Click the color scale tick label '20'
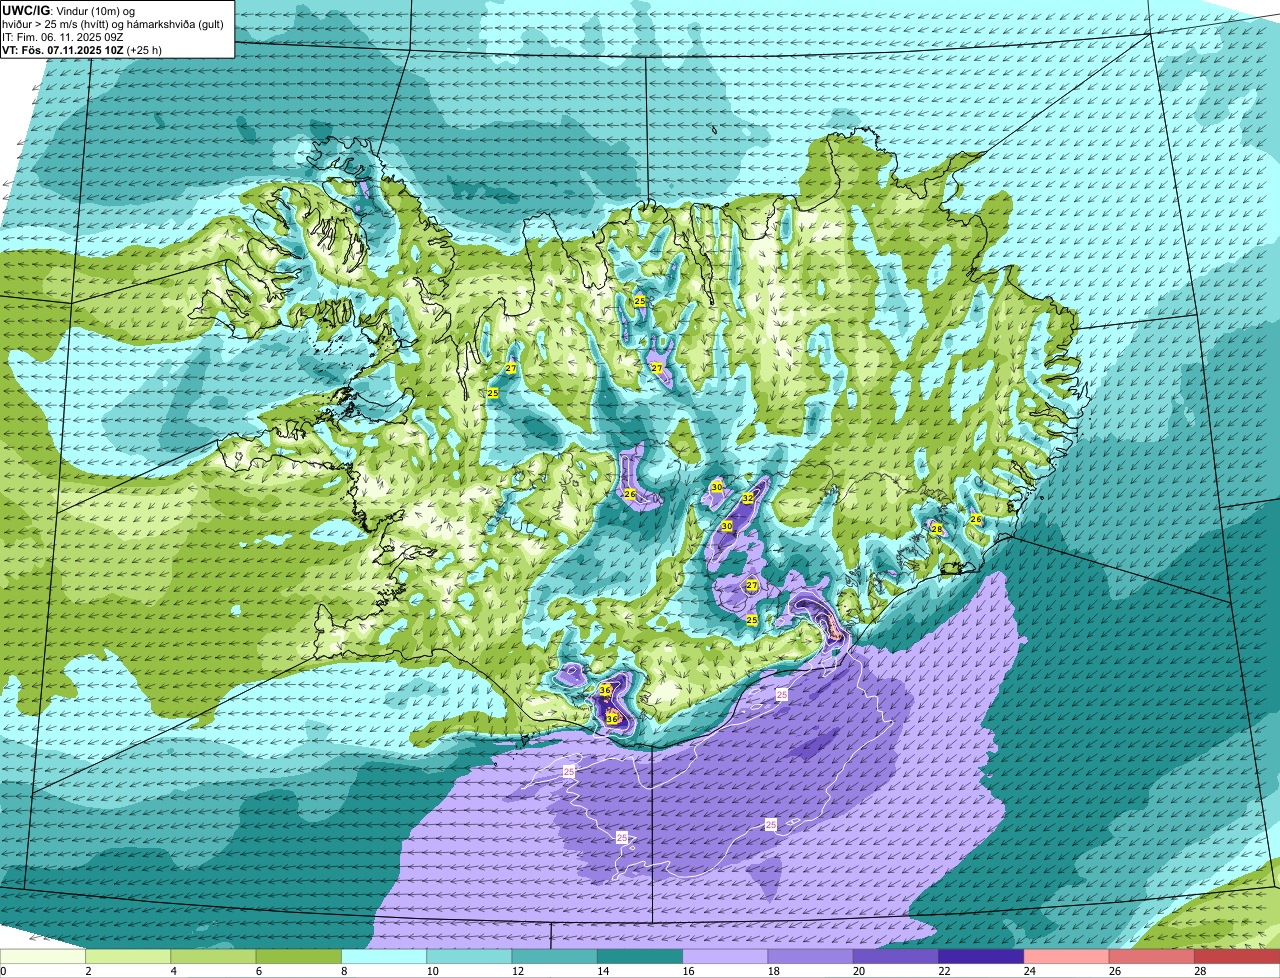This screenshot has width=1280, height=978. [857, 971]
